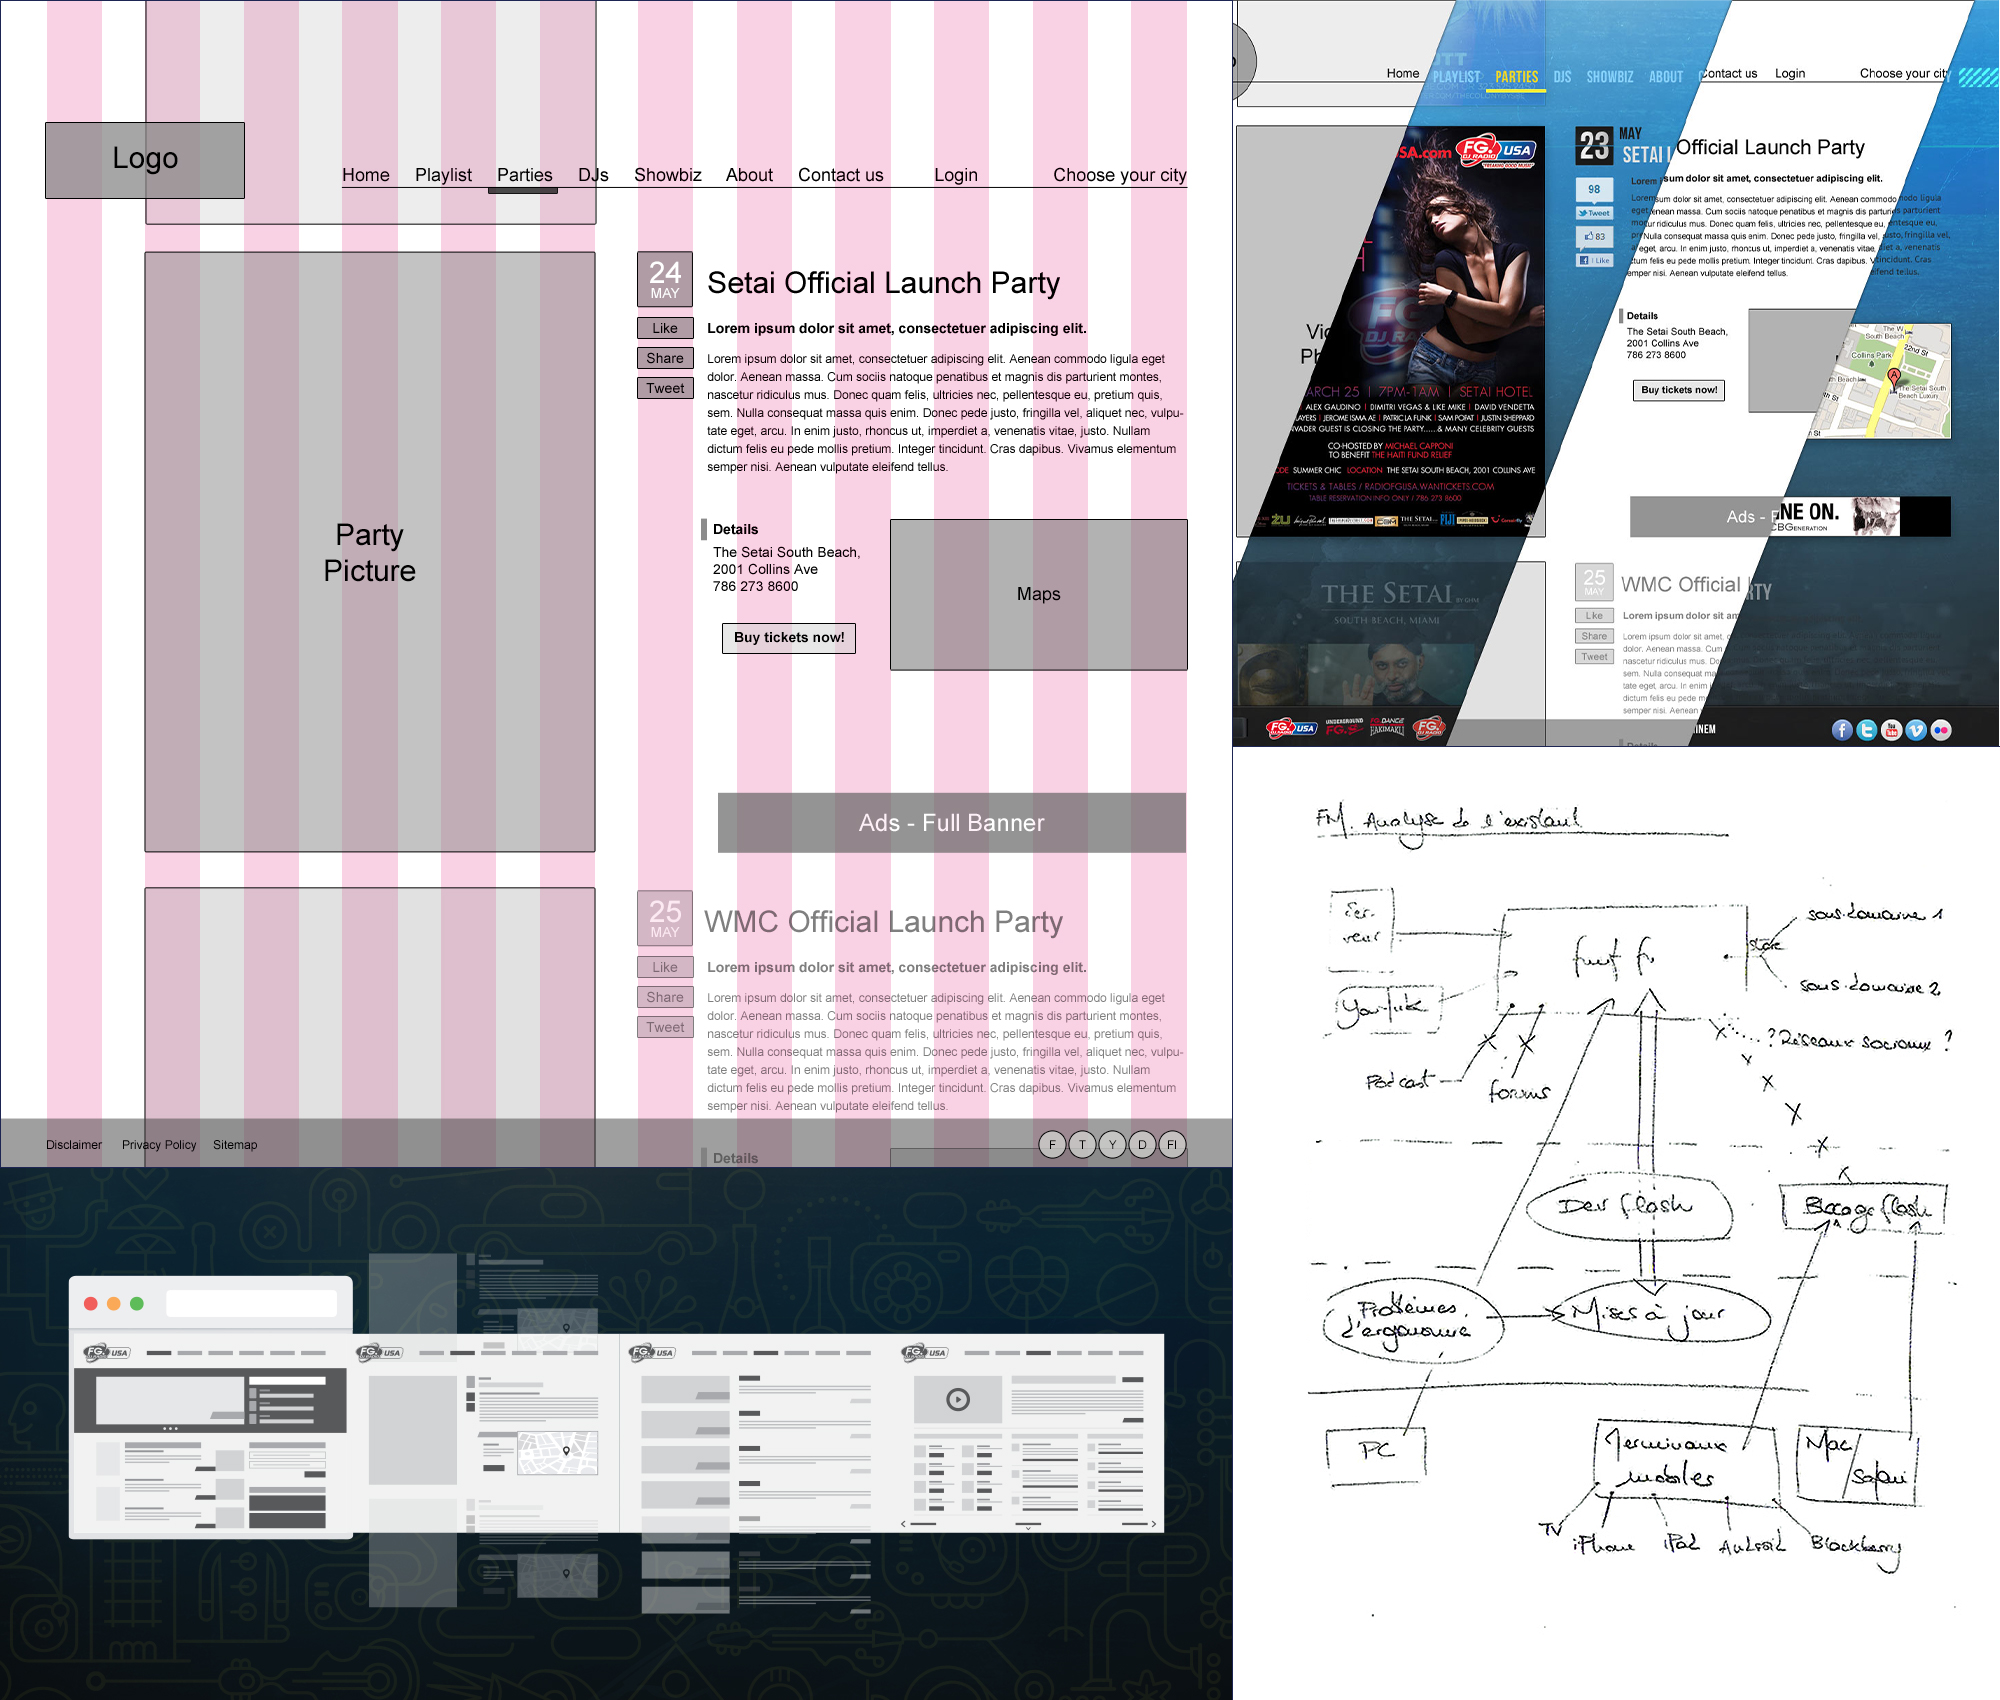Click Buy tickets now! in the blue design
Image resolution: width=2000 pixels, height=1700 pixels.
(1679, 390)
